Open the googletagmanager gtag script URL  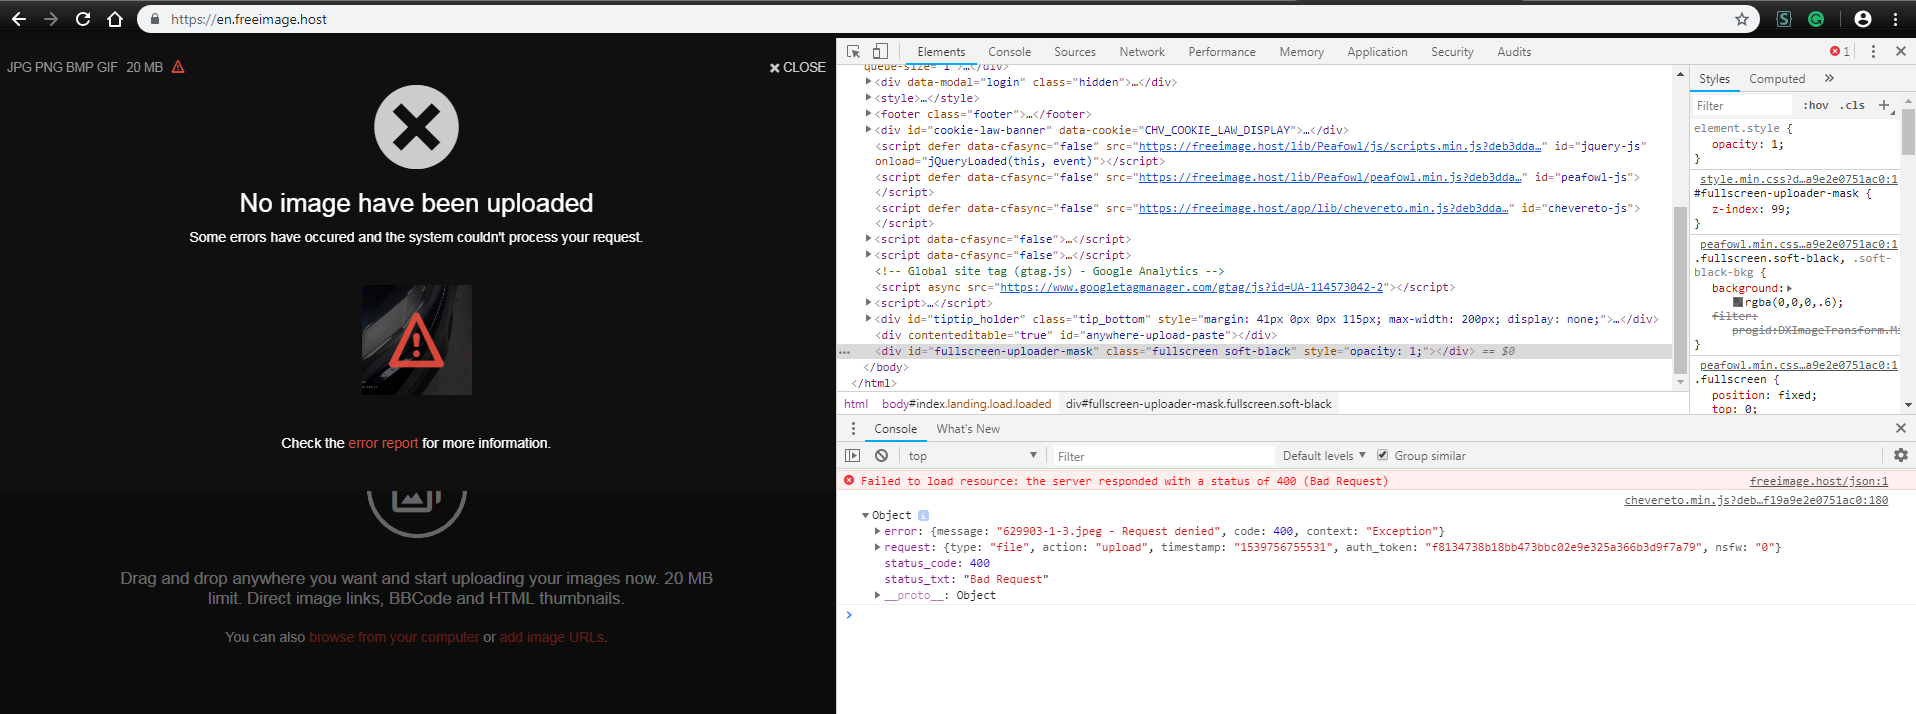click(x=1191, y=287)
